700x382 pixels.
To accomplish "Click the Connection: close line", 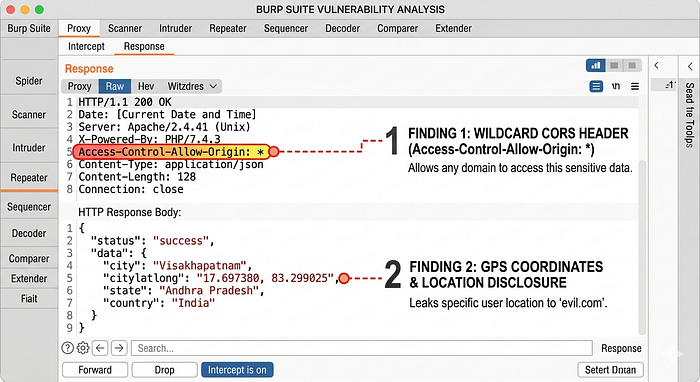I will point(131,189).
